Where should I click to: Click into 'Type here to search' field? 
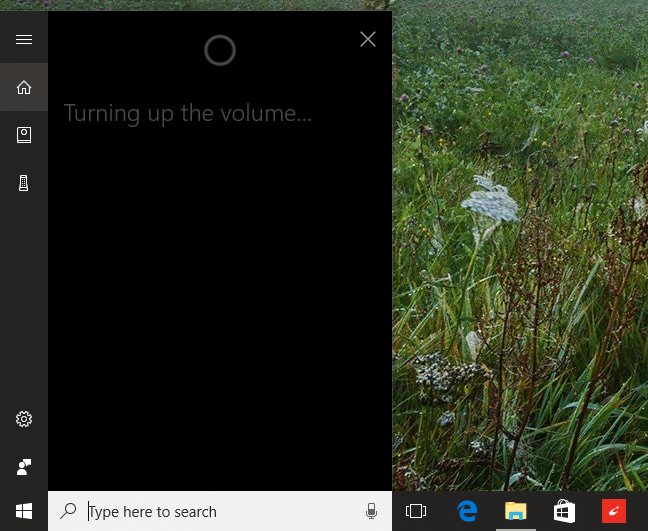[x=220, y=511]
